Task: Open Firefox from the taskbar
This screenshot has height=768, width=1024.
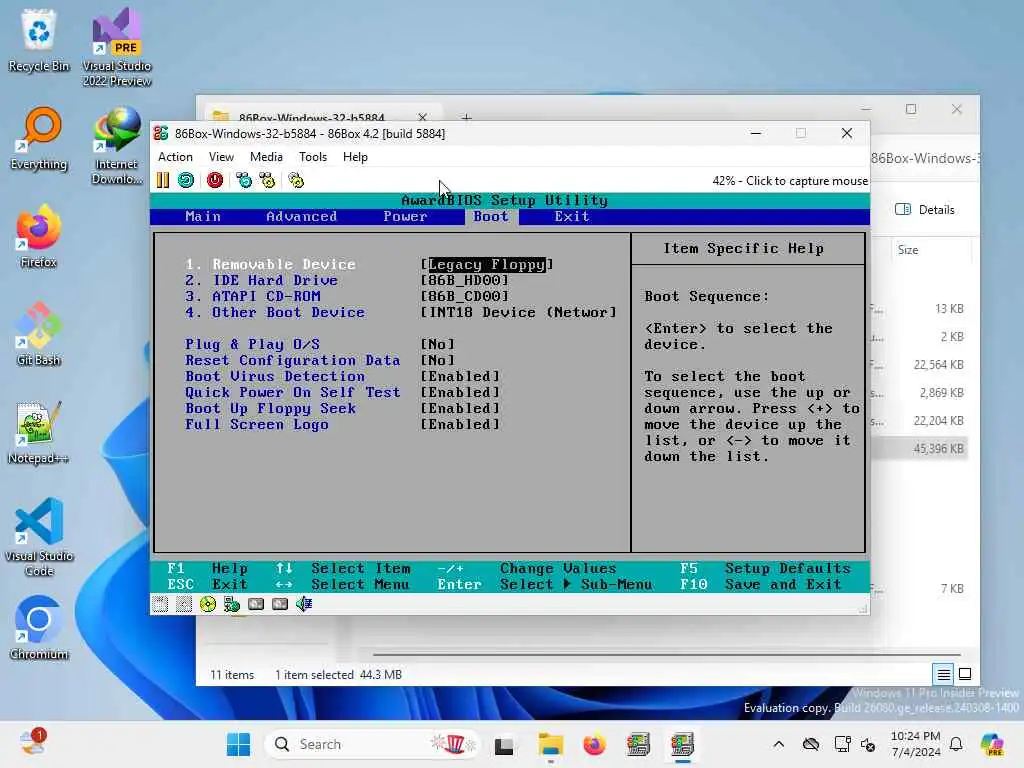Action: 594,744
